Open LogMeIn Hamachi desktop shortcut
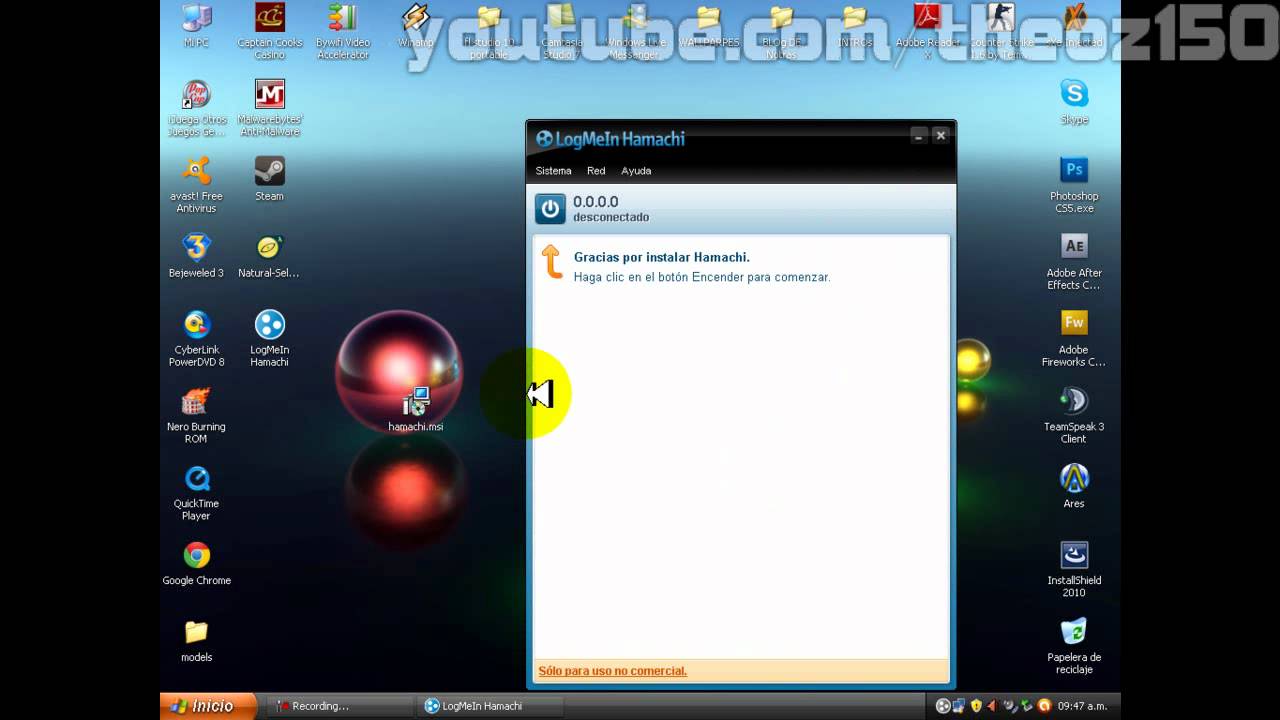Viewport: 1280px width, 720px height. click(x=269, y=338)
